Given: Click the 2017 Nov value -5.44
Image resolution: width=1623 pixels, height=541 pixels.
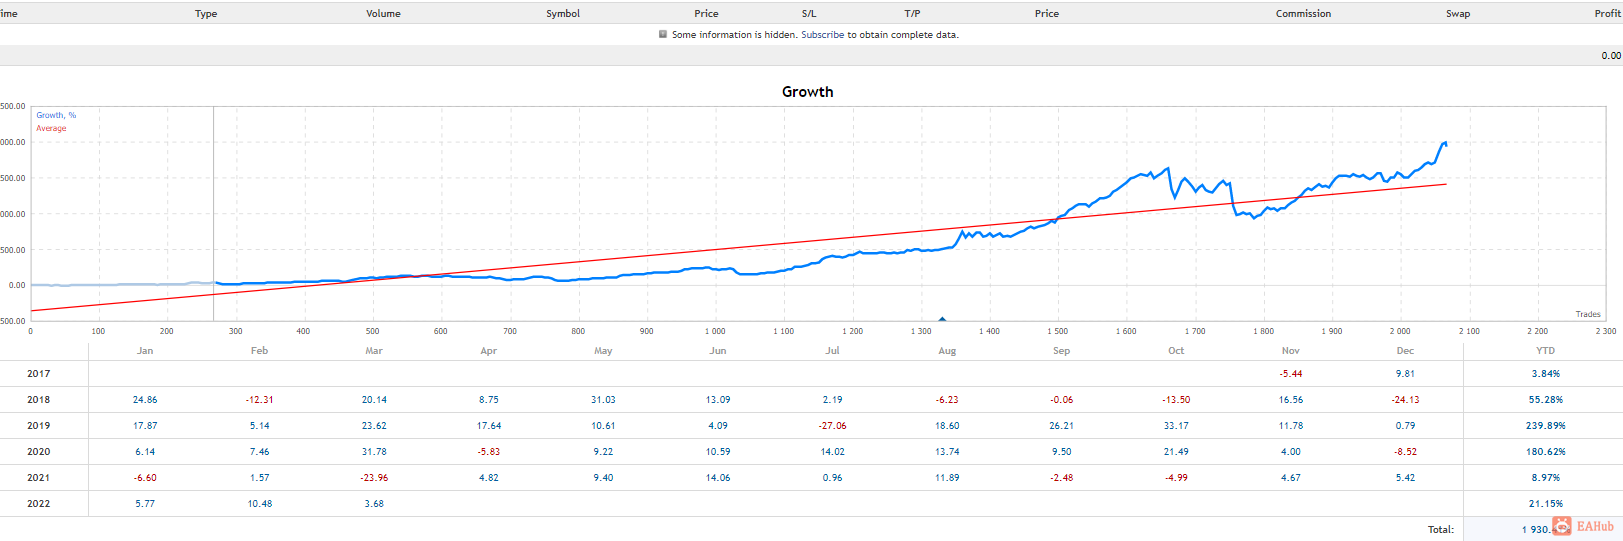Looking at the screenshot, I should [x=1291, y=374].
